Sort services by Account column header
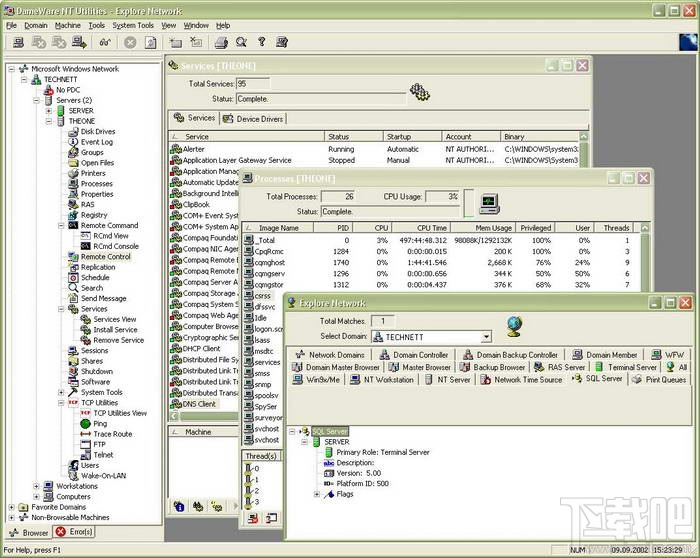 (471, 137)
